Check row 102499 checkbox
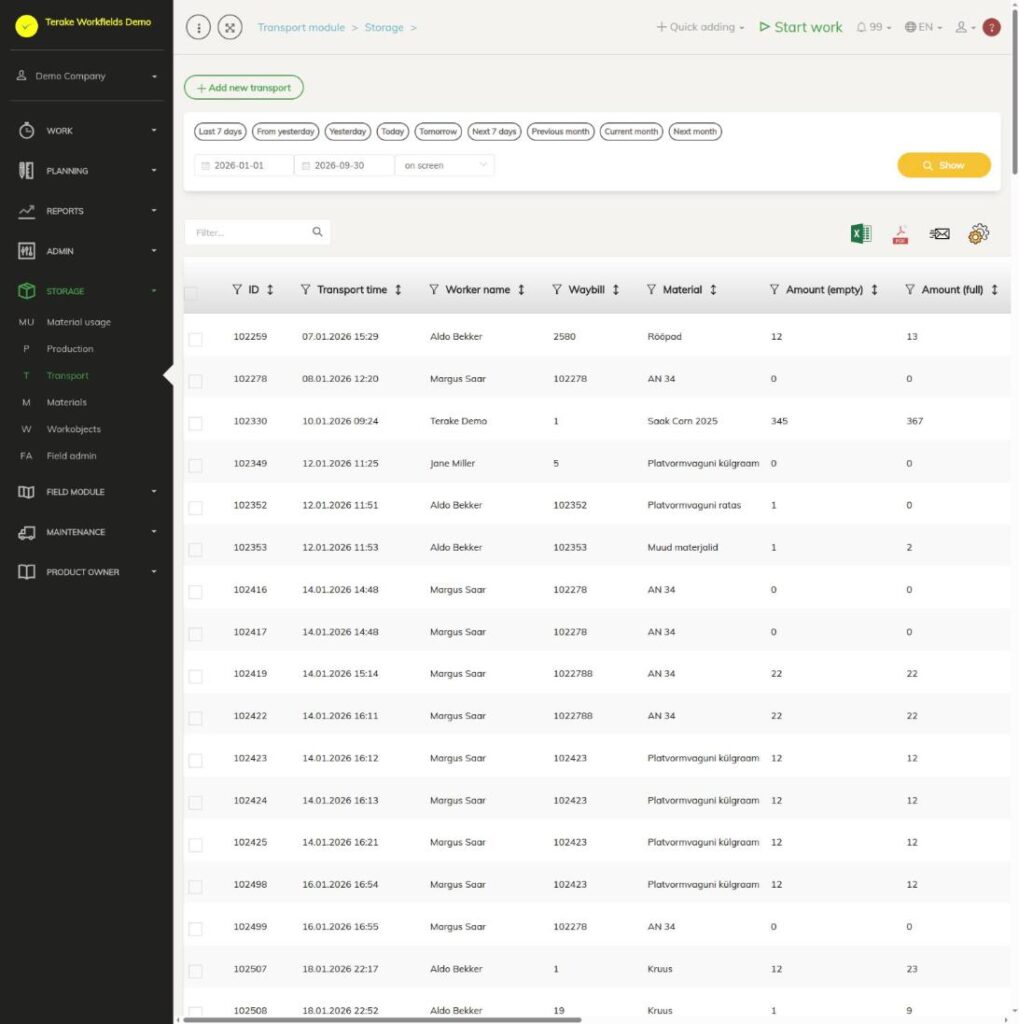 (195, 929)
